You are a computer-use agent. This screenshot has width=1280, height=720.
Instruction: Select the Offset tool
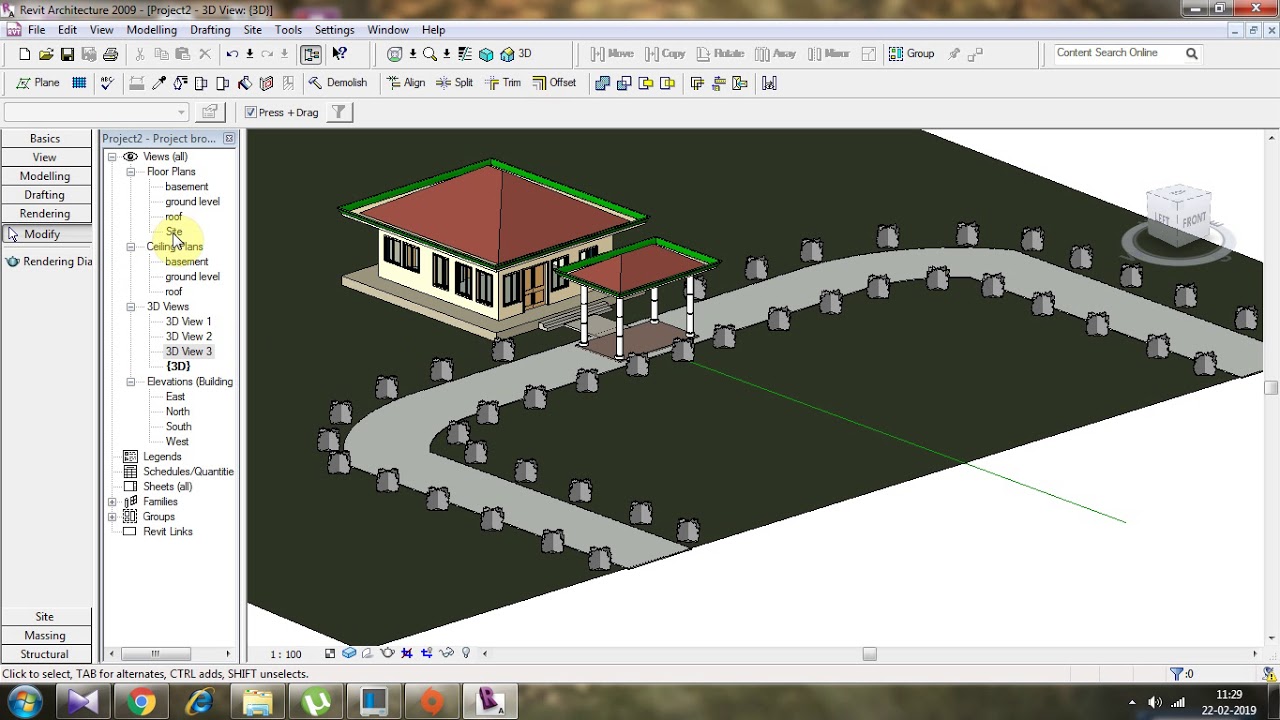(554, 83)
